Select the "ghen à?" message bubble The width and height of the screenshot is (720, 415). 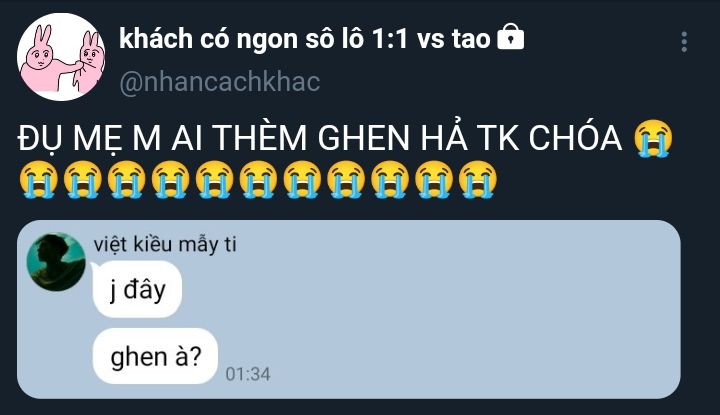point(155,356)
